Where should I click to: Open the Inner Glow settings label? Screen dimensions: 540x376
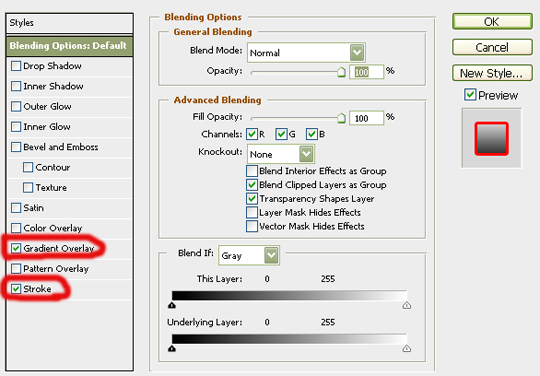coord(47,127)
